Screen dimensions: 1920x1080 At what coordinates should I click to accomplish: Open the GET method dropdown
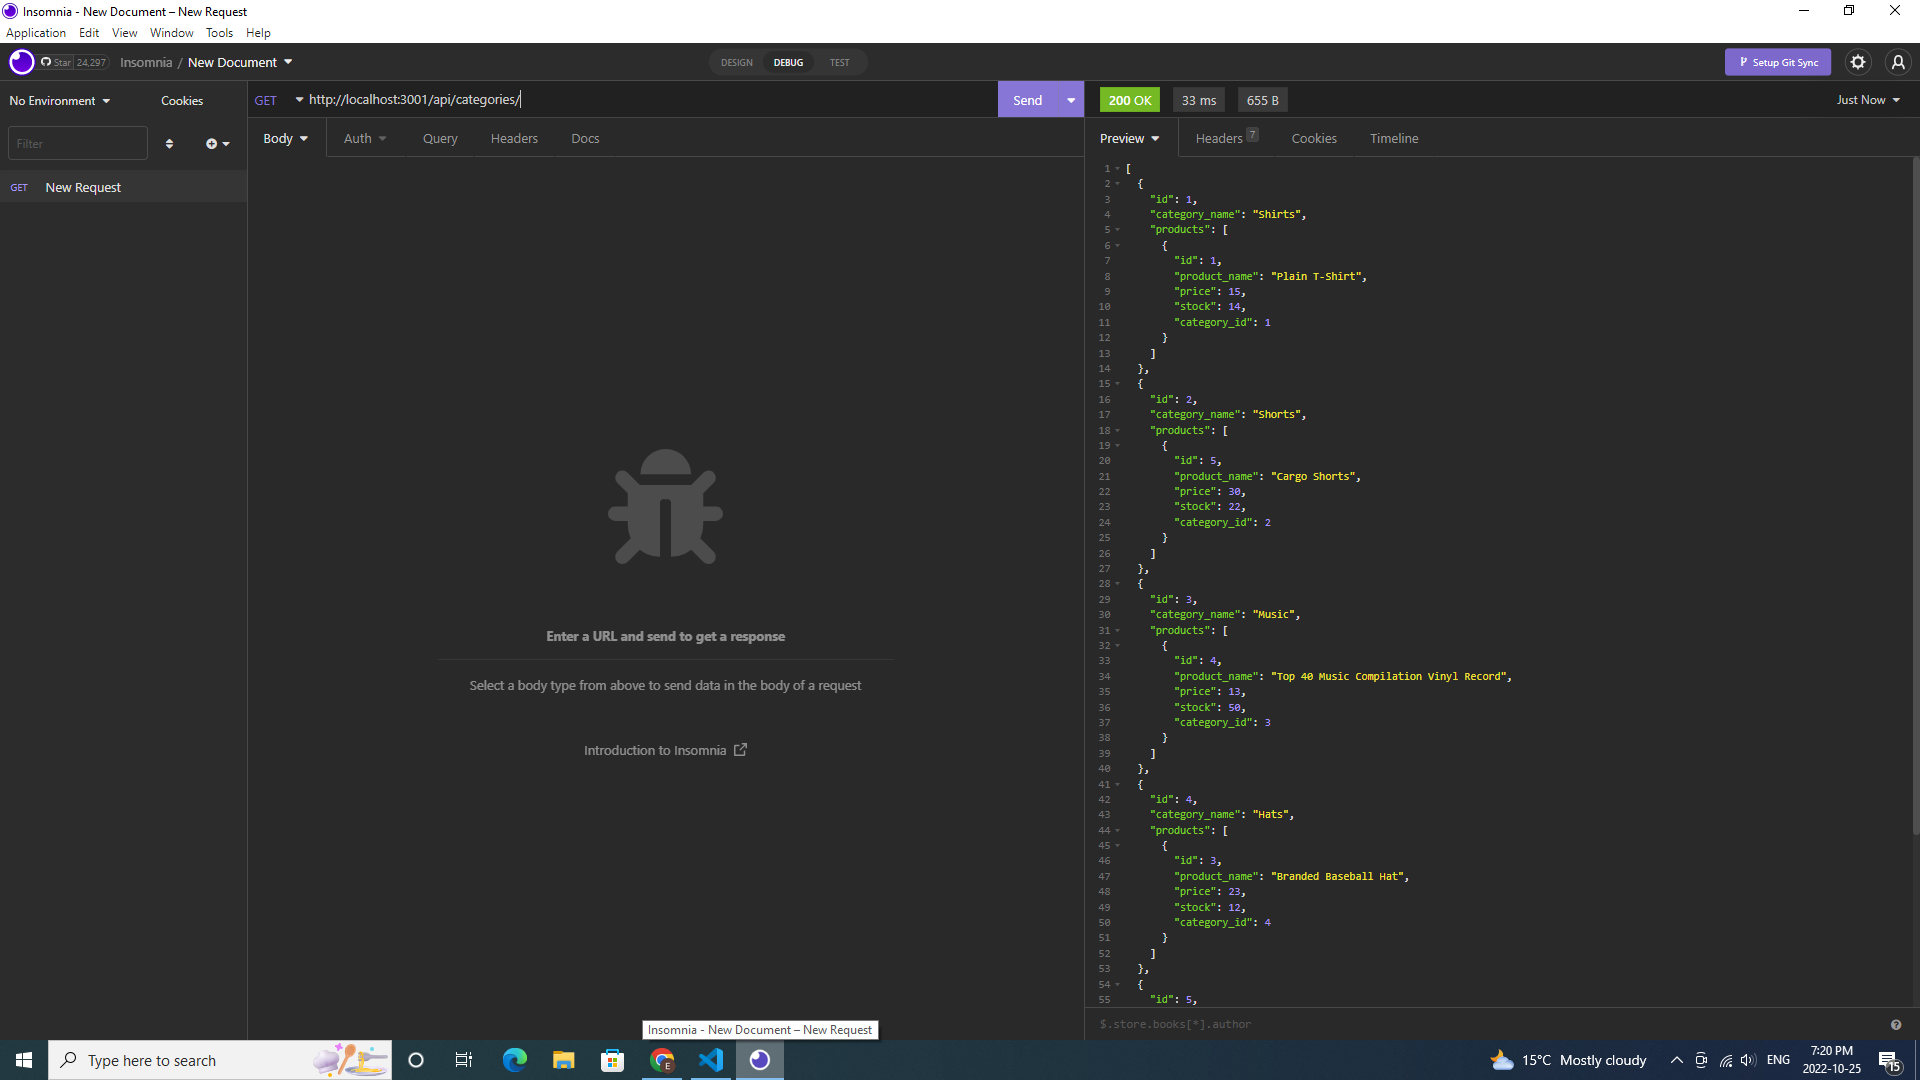[x=277, y=99]
